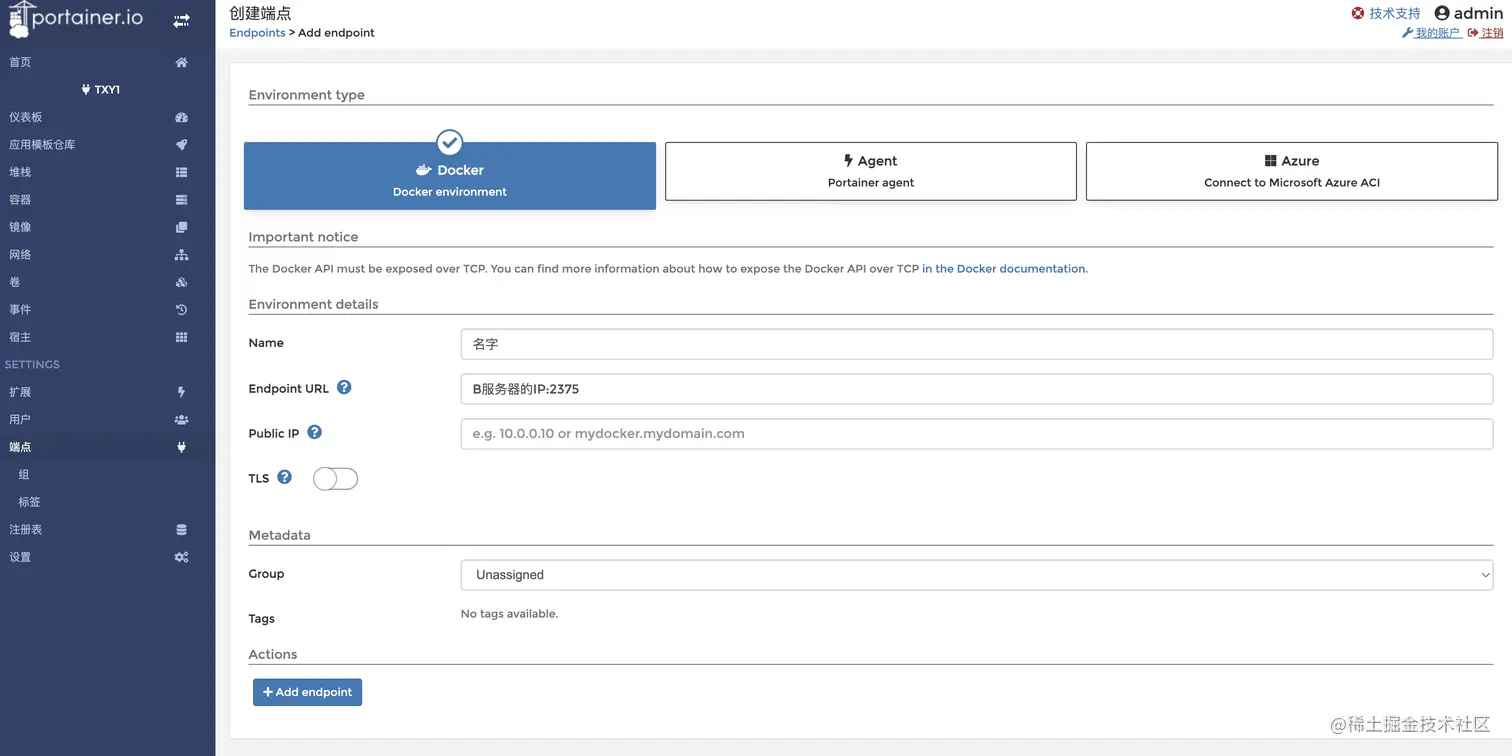Open 仪表板 in the sidebar
This screenshot has height=756, width=1512.
[x=26, y=117]
